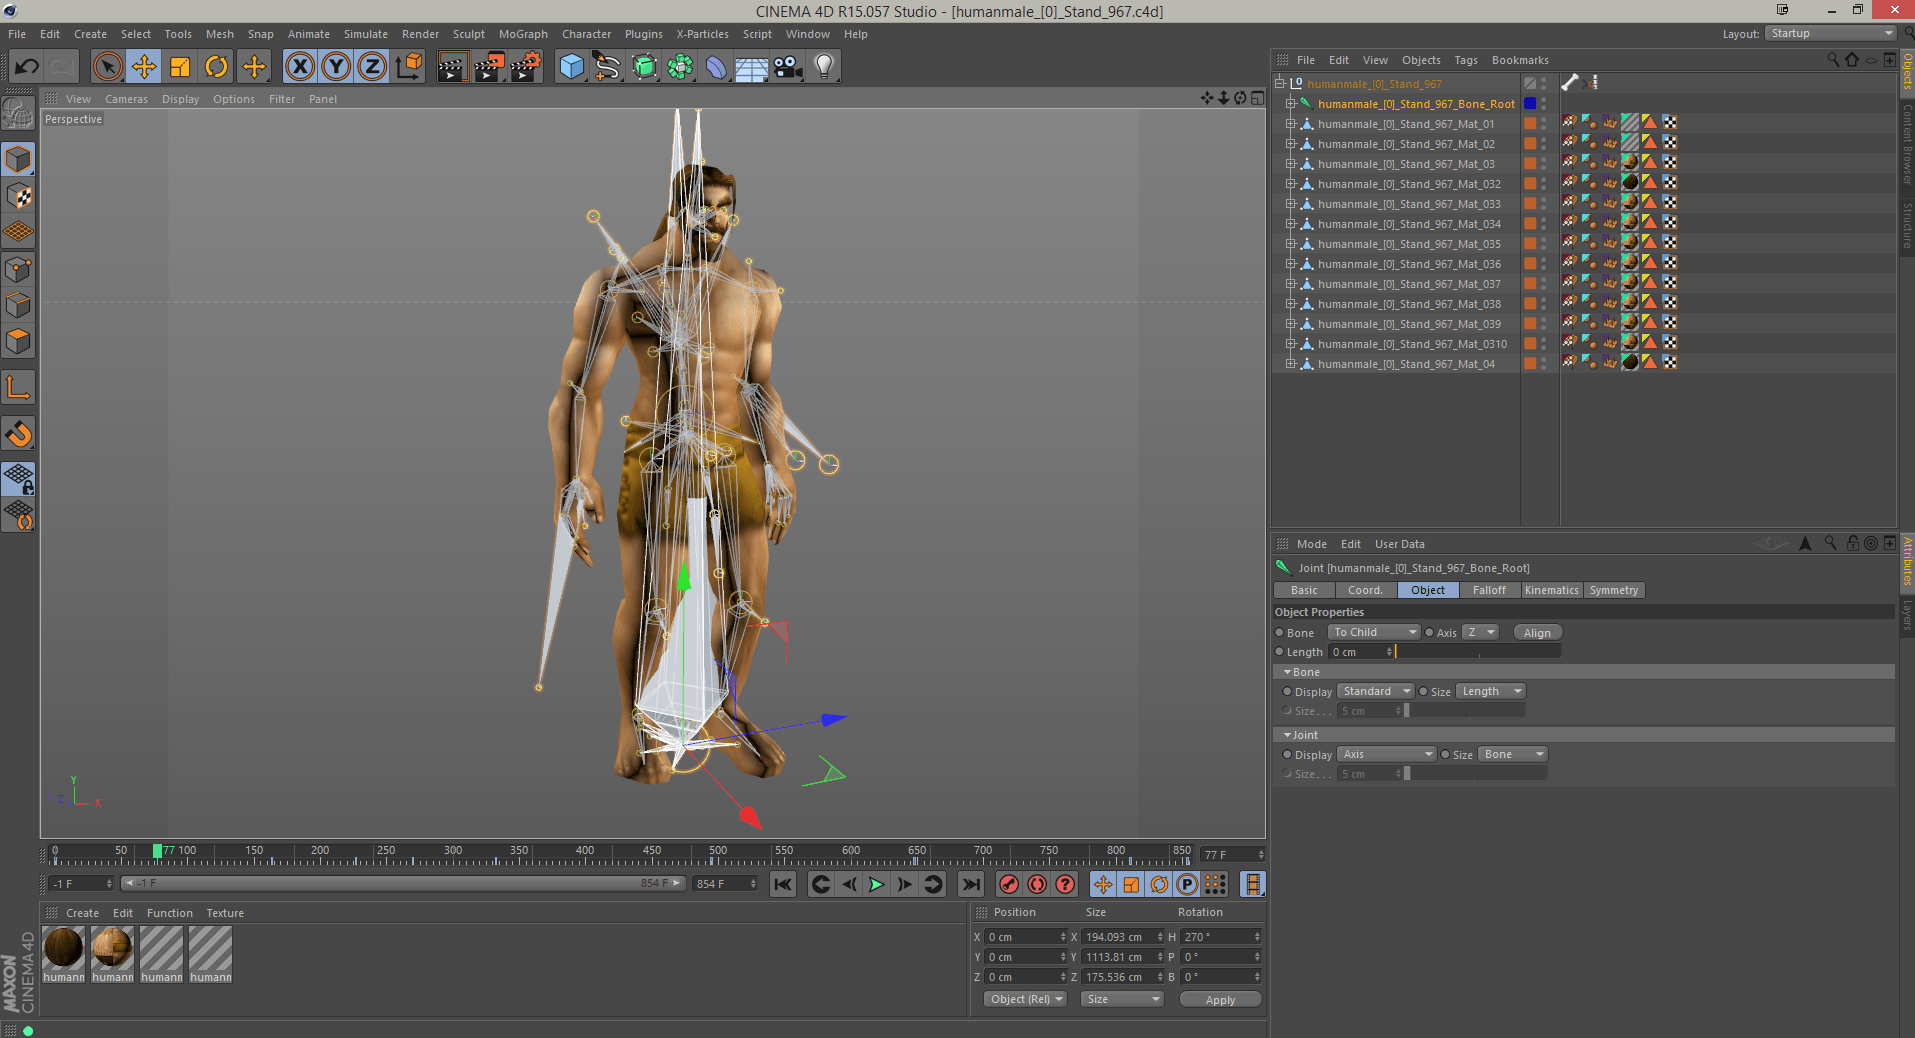Image resolution: width=1915 pixels, height=1038 pixels.
Task: Switch to the Kinematics tab
Action: pos(1551,590)
